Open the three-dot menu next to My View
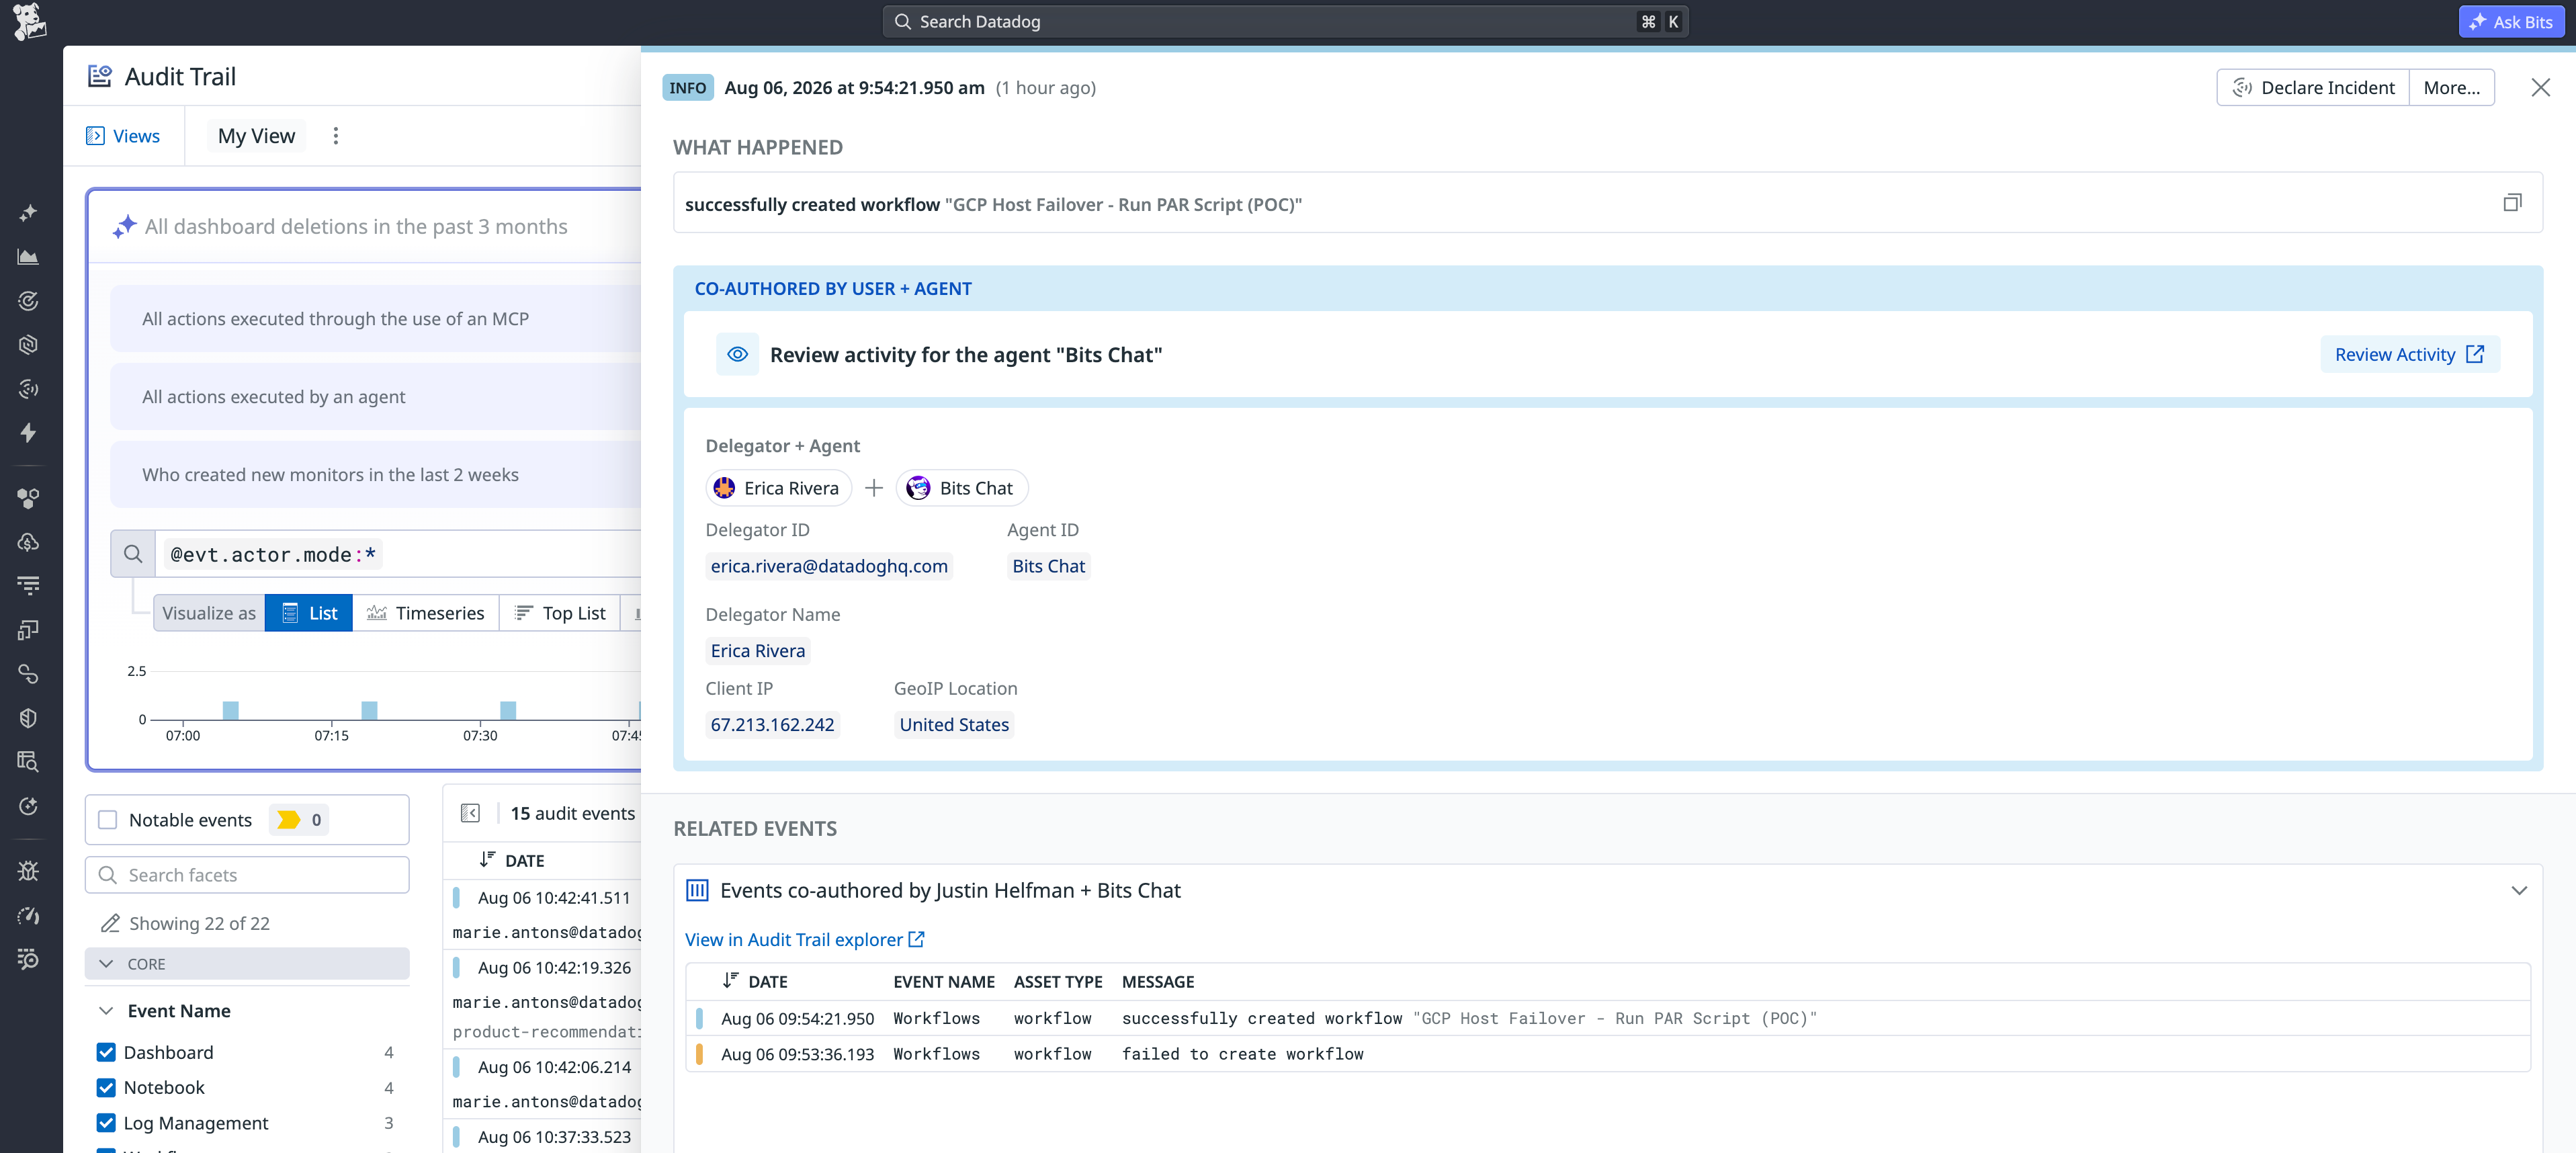Screen dimensions: 2576x1153 pos(336,136)
